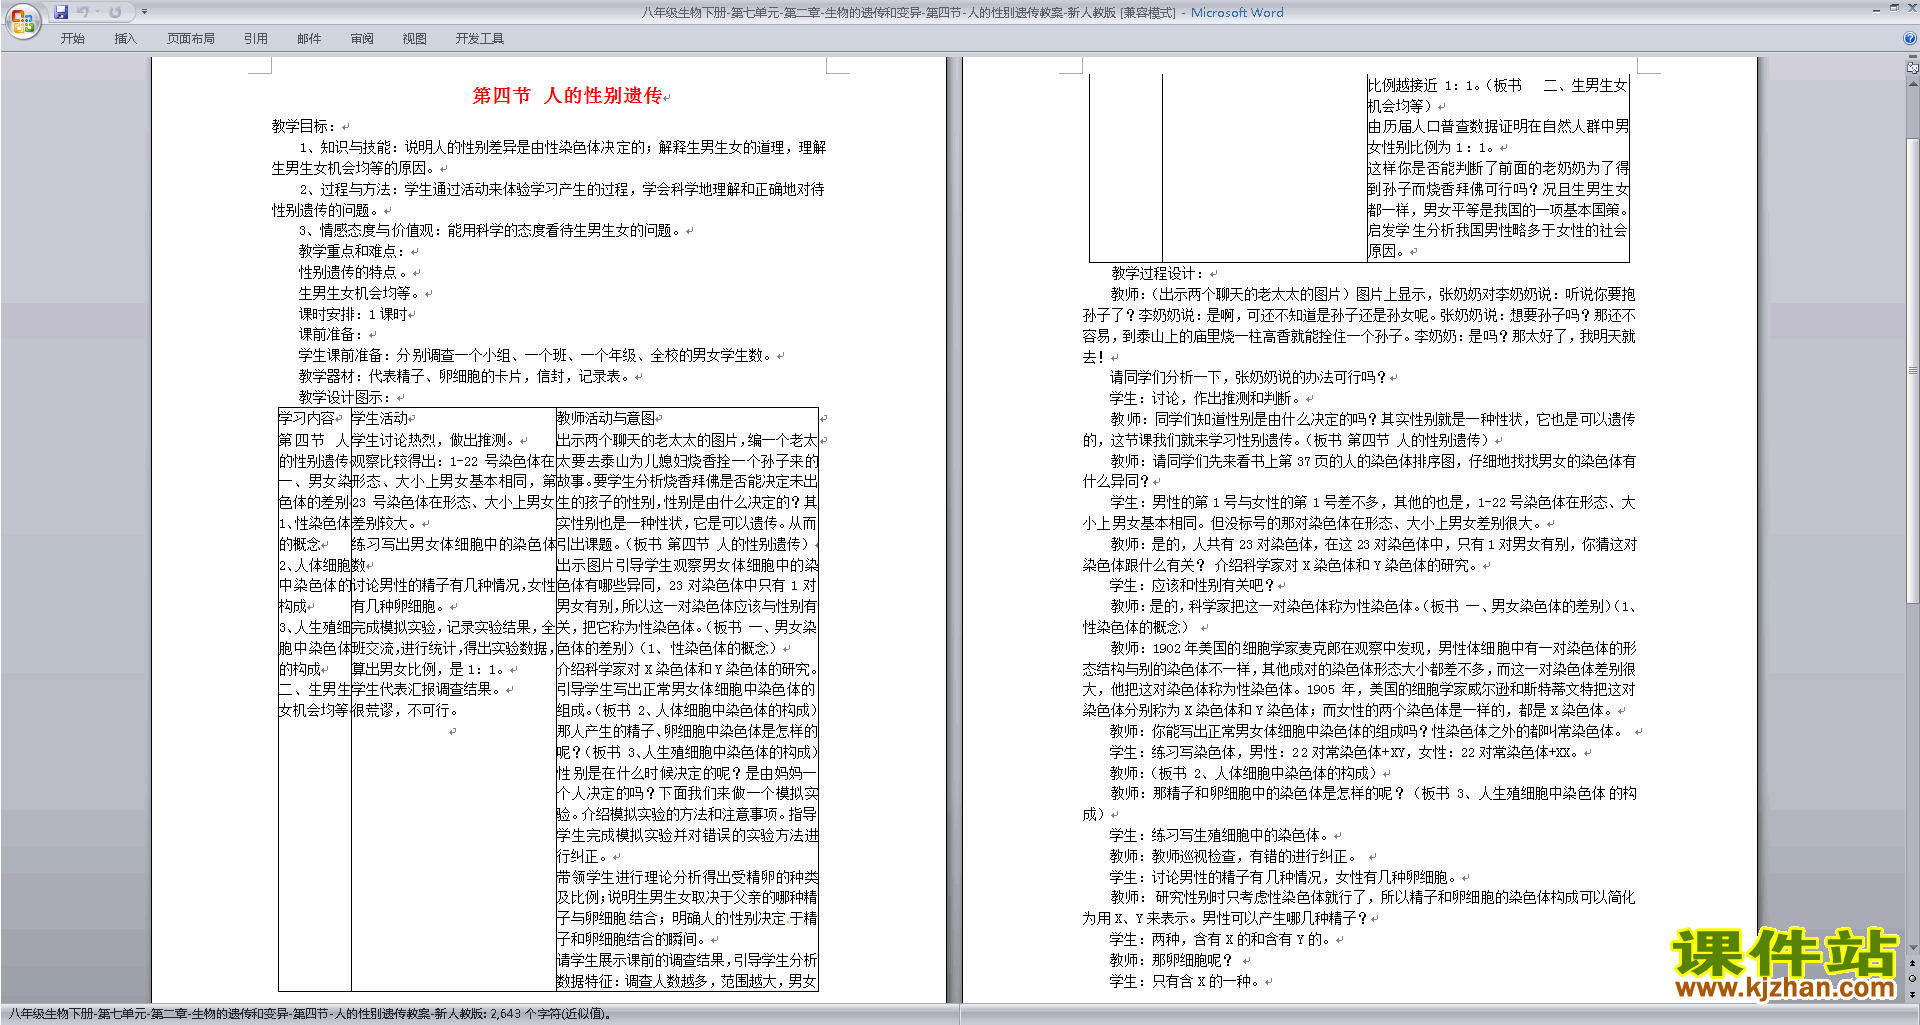The height and width of the screenshot is (1025, 1920).
Task: Open Microsoft Word Help icon
Action: [1910, 39]
